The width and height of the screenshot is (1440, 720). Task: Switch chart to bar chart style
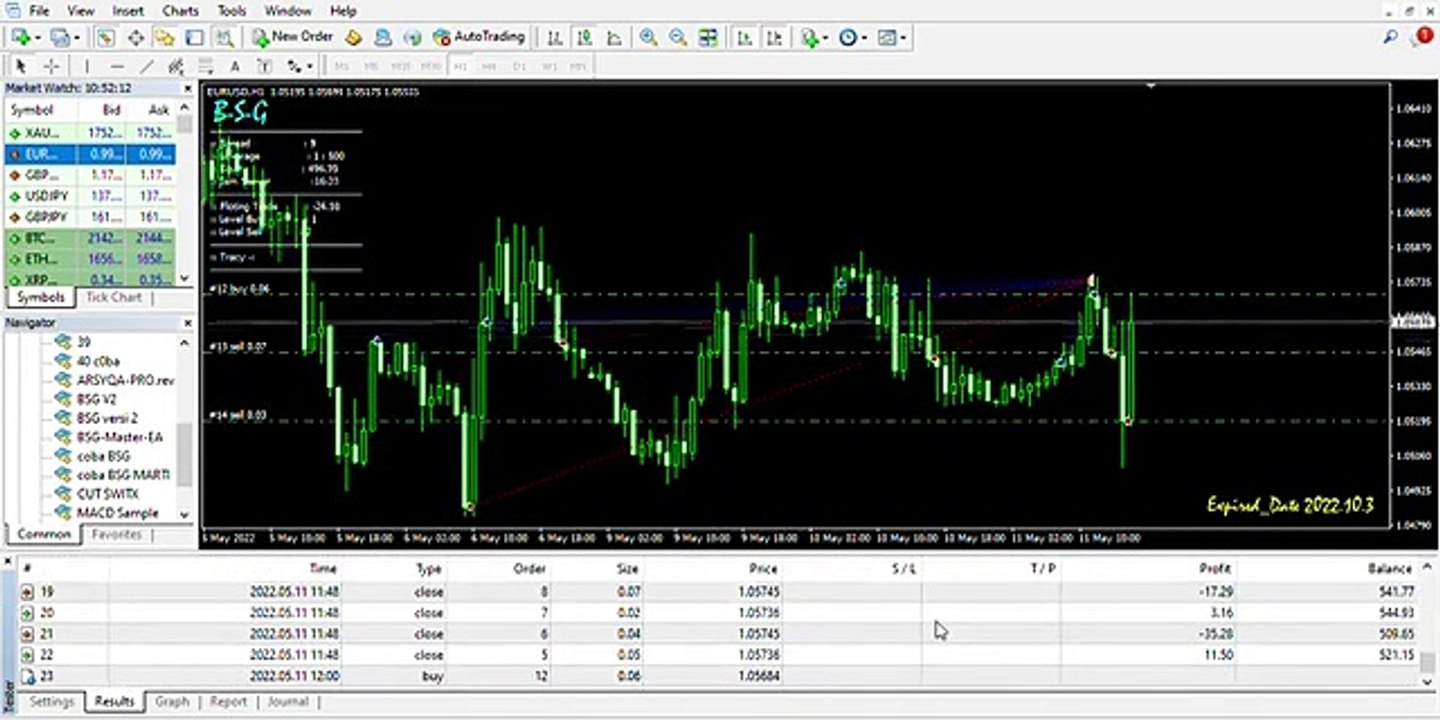tap(555, 37)
